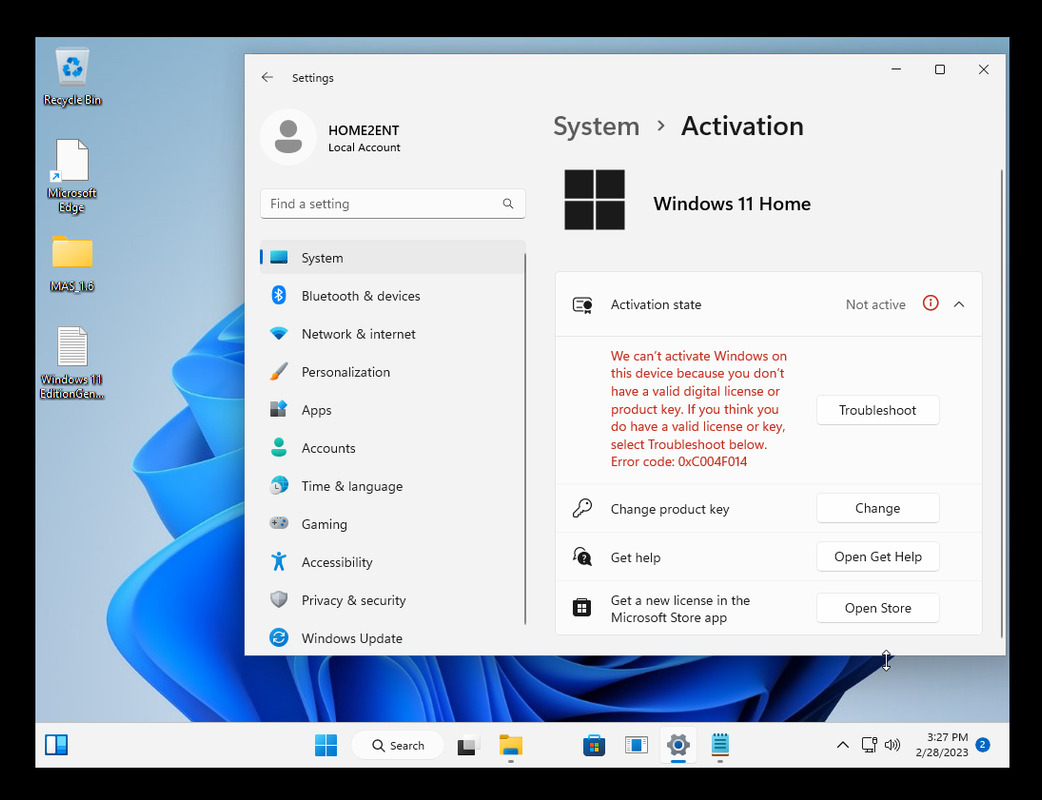The width and height of the screenshot is (1042, 800).
Task: Open Notepad from the taskbar
Action: click(x=720, y=745)
